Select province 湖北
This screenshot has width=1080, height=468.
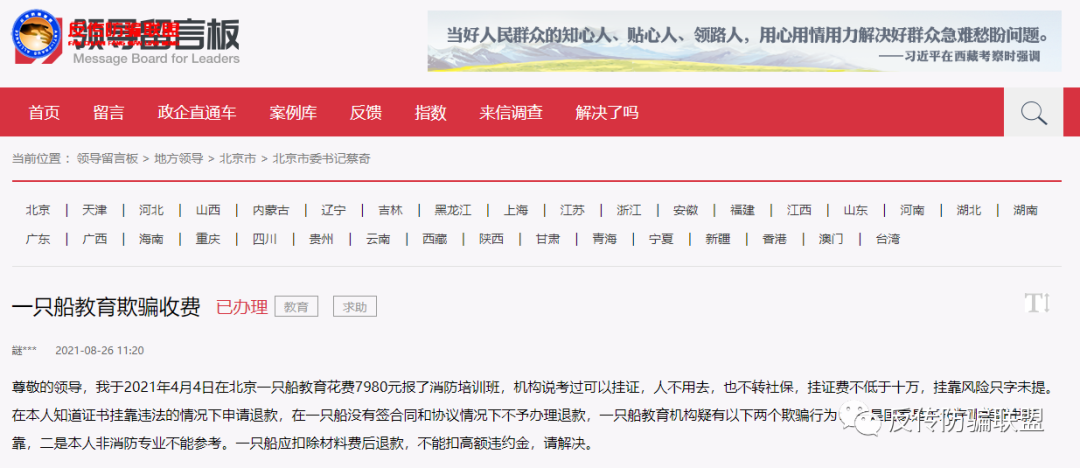coord(969,210)
